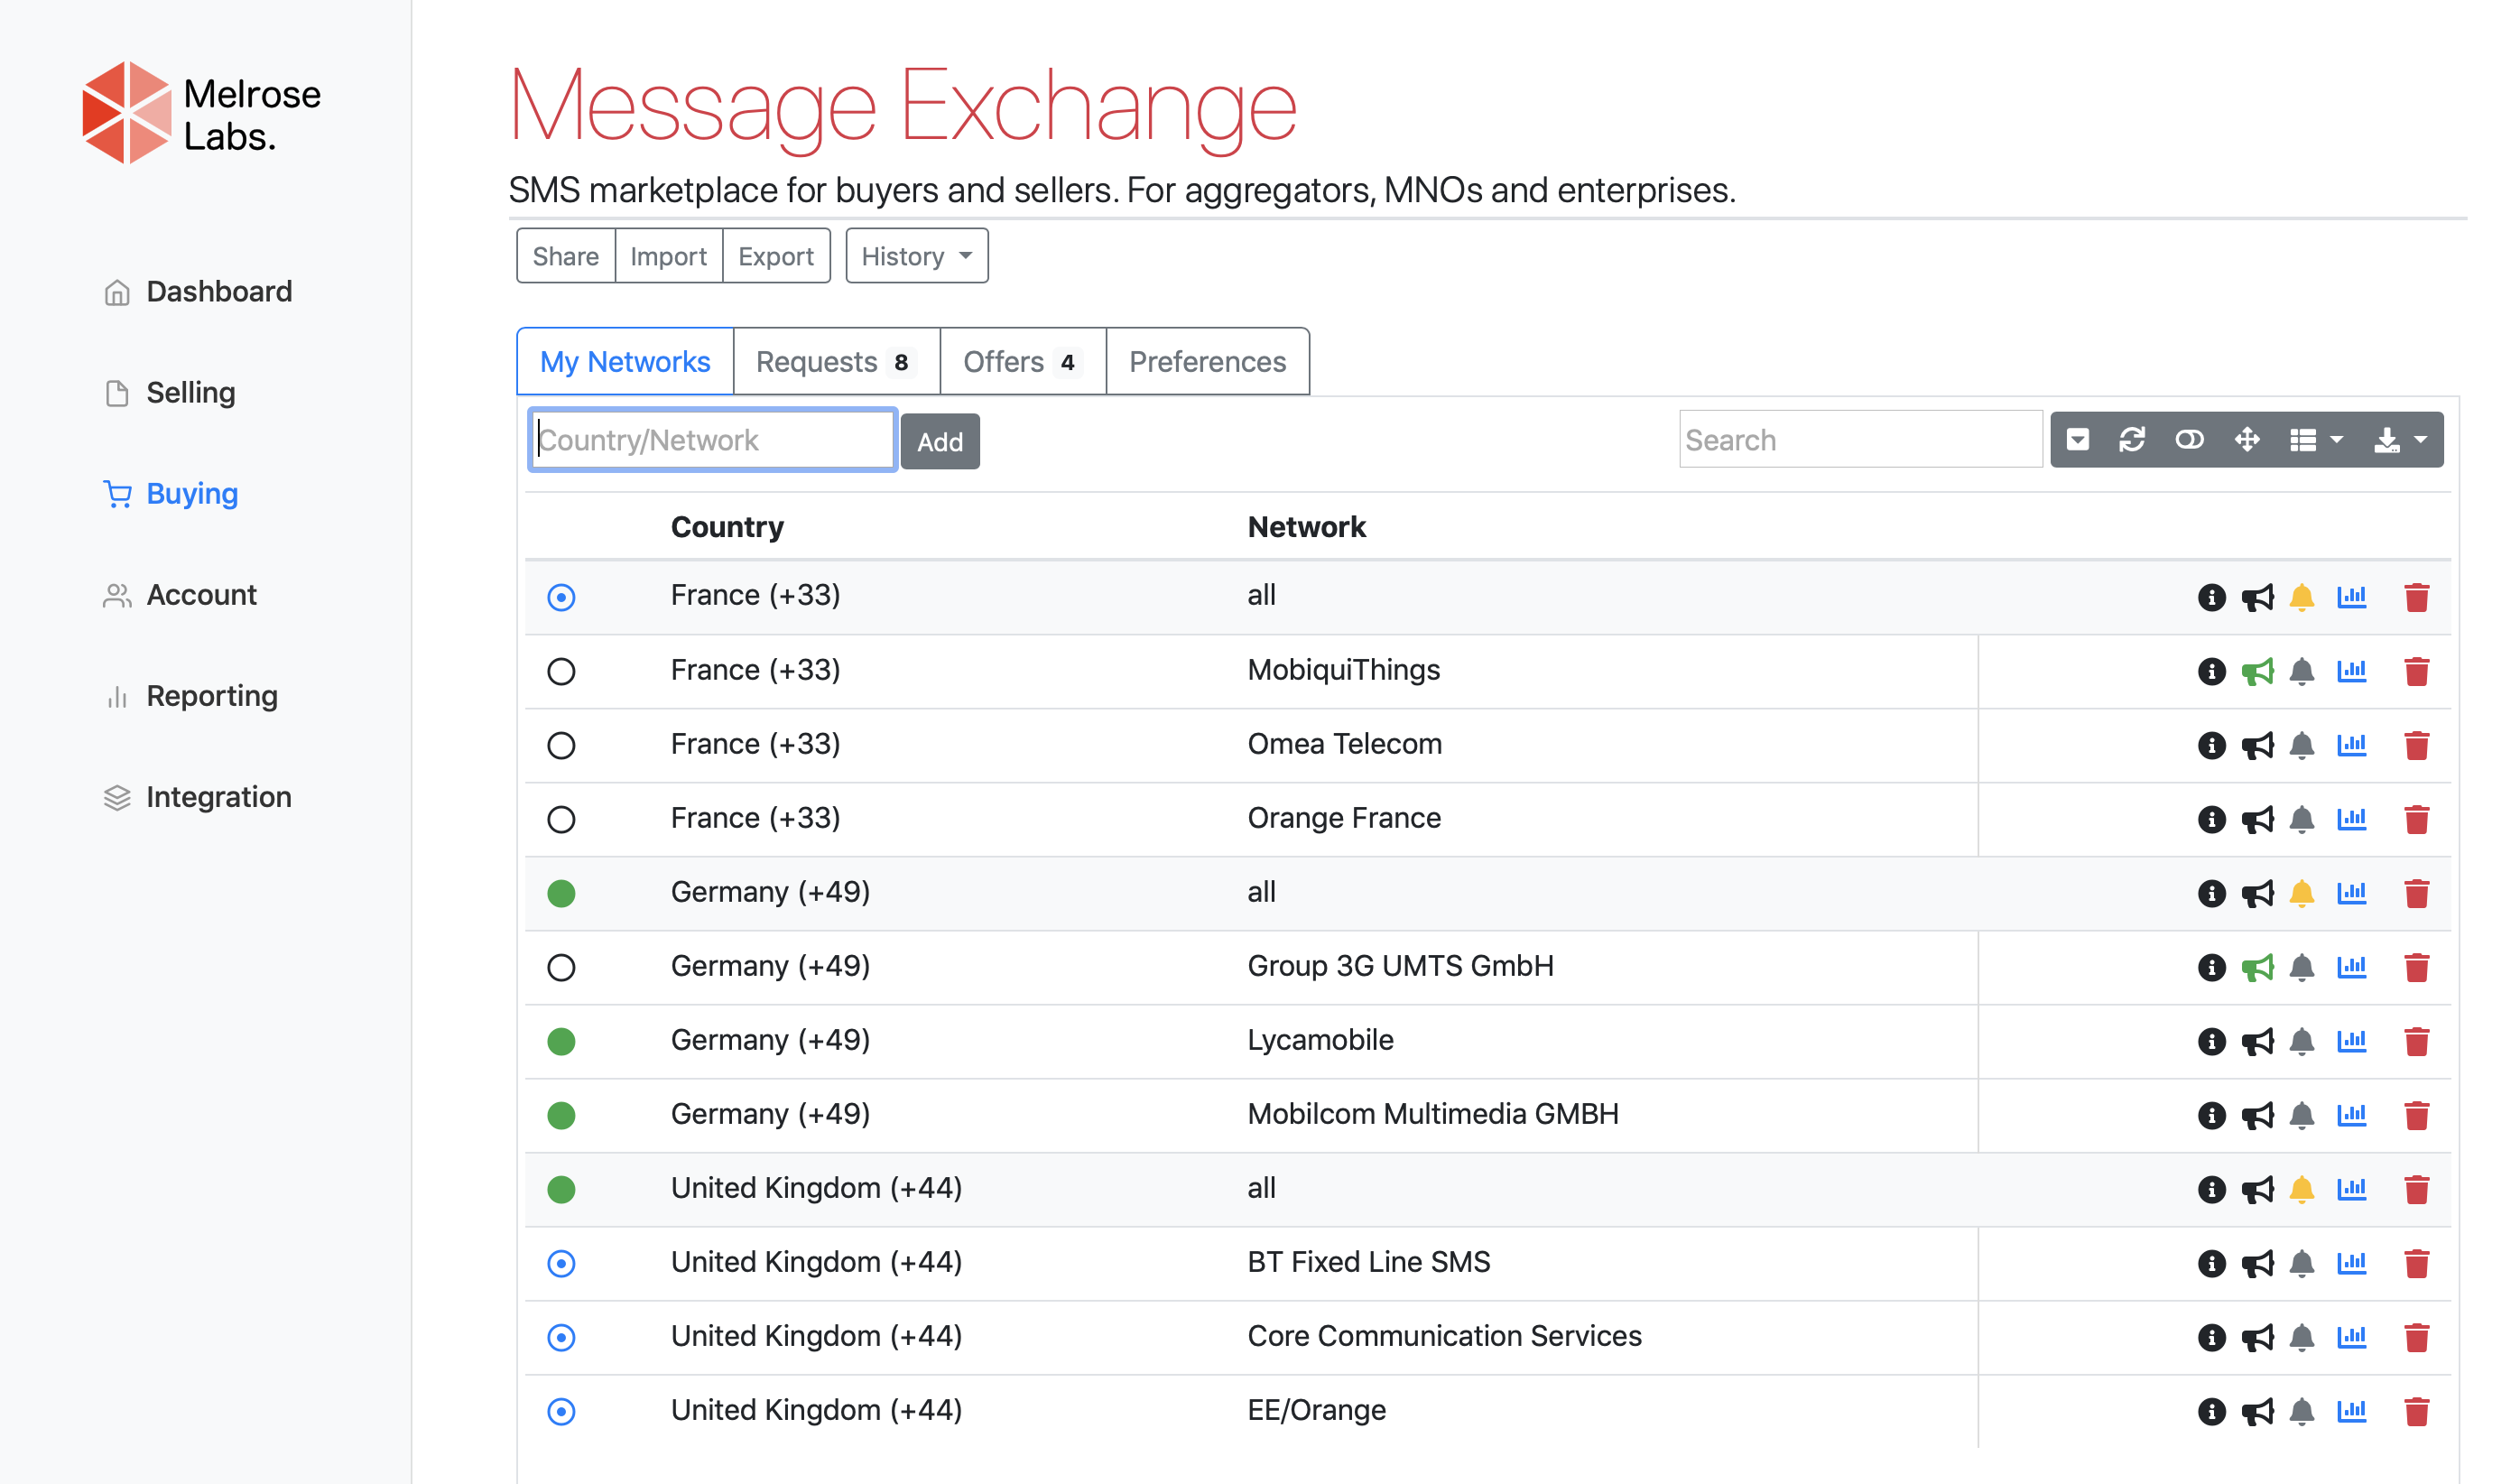
Task: Open the columns list dropdown in toolbar
Action: click(2315, 440)
